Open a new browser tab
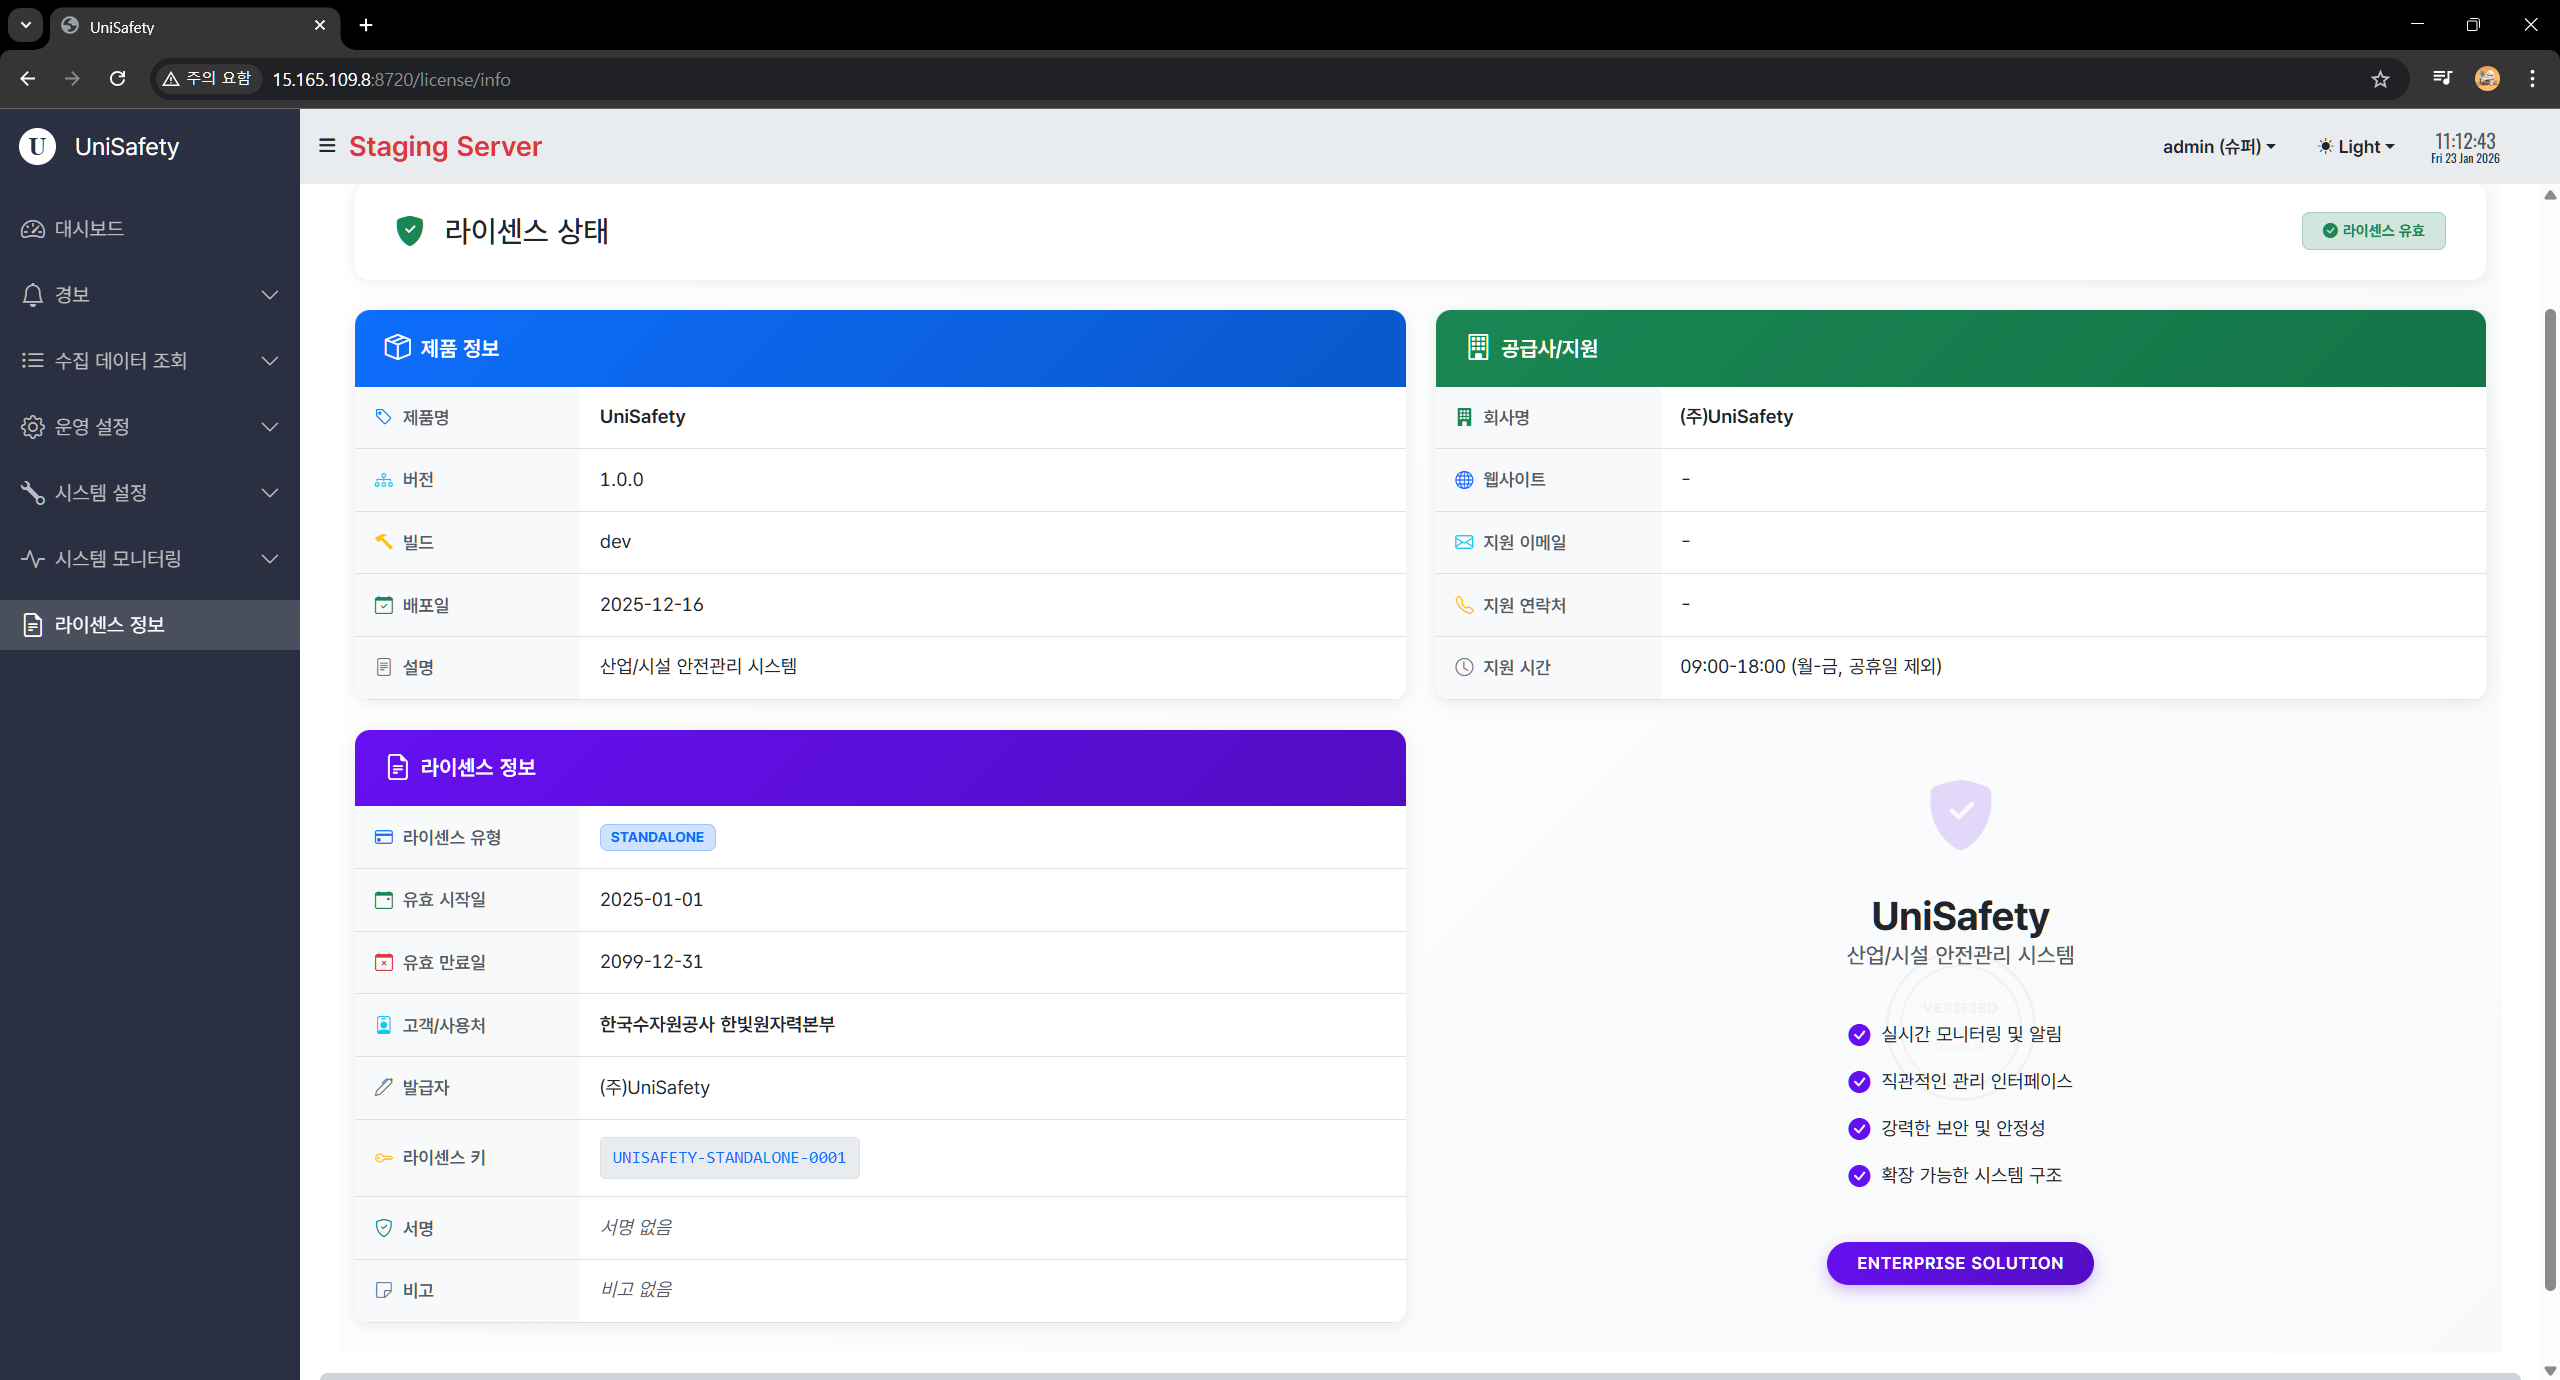 pyautogui.click(x=366, y=25)
